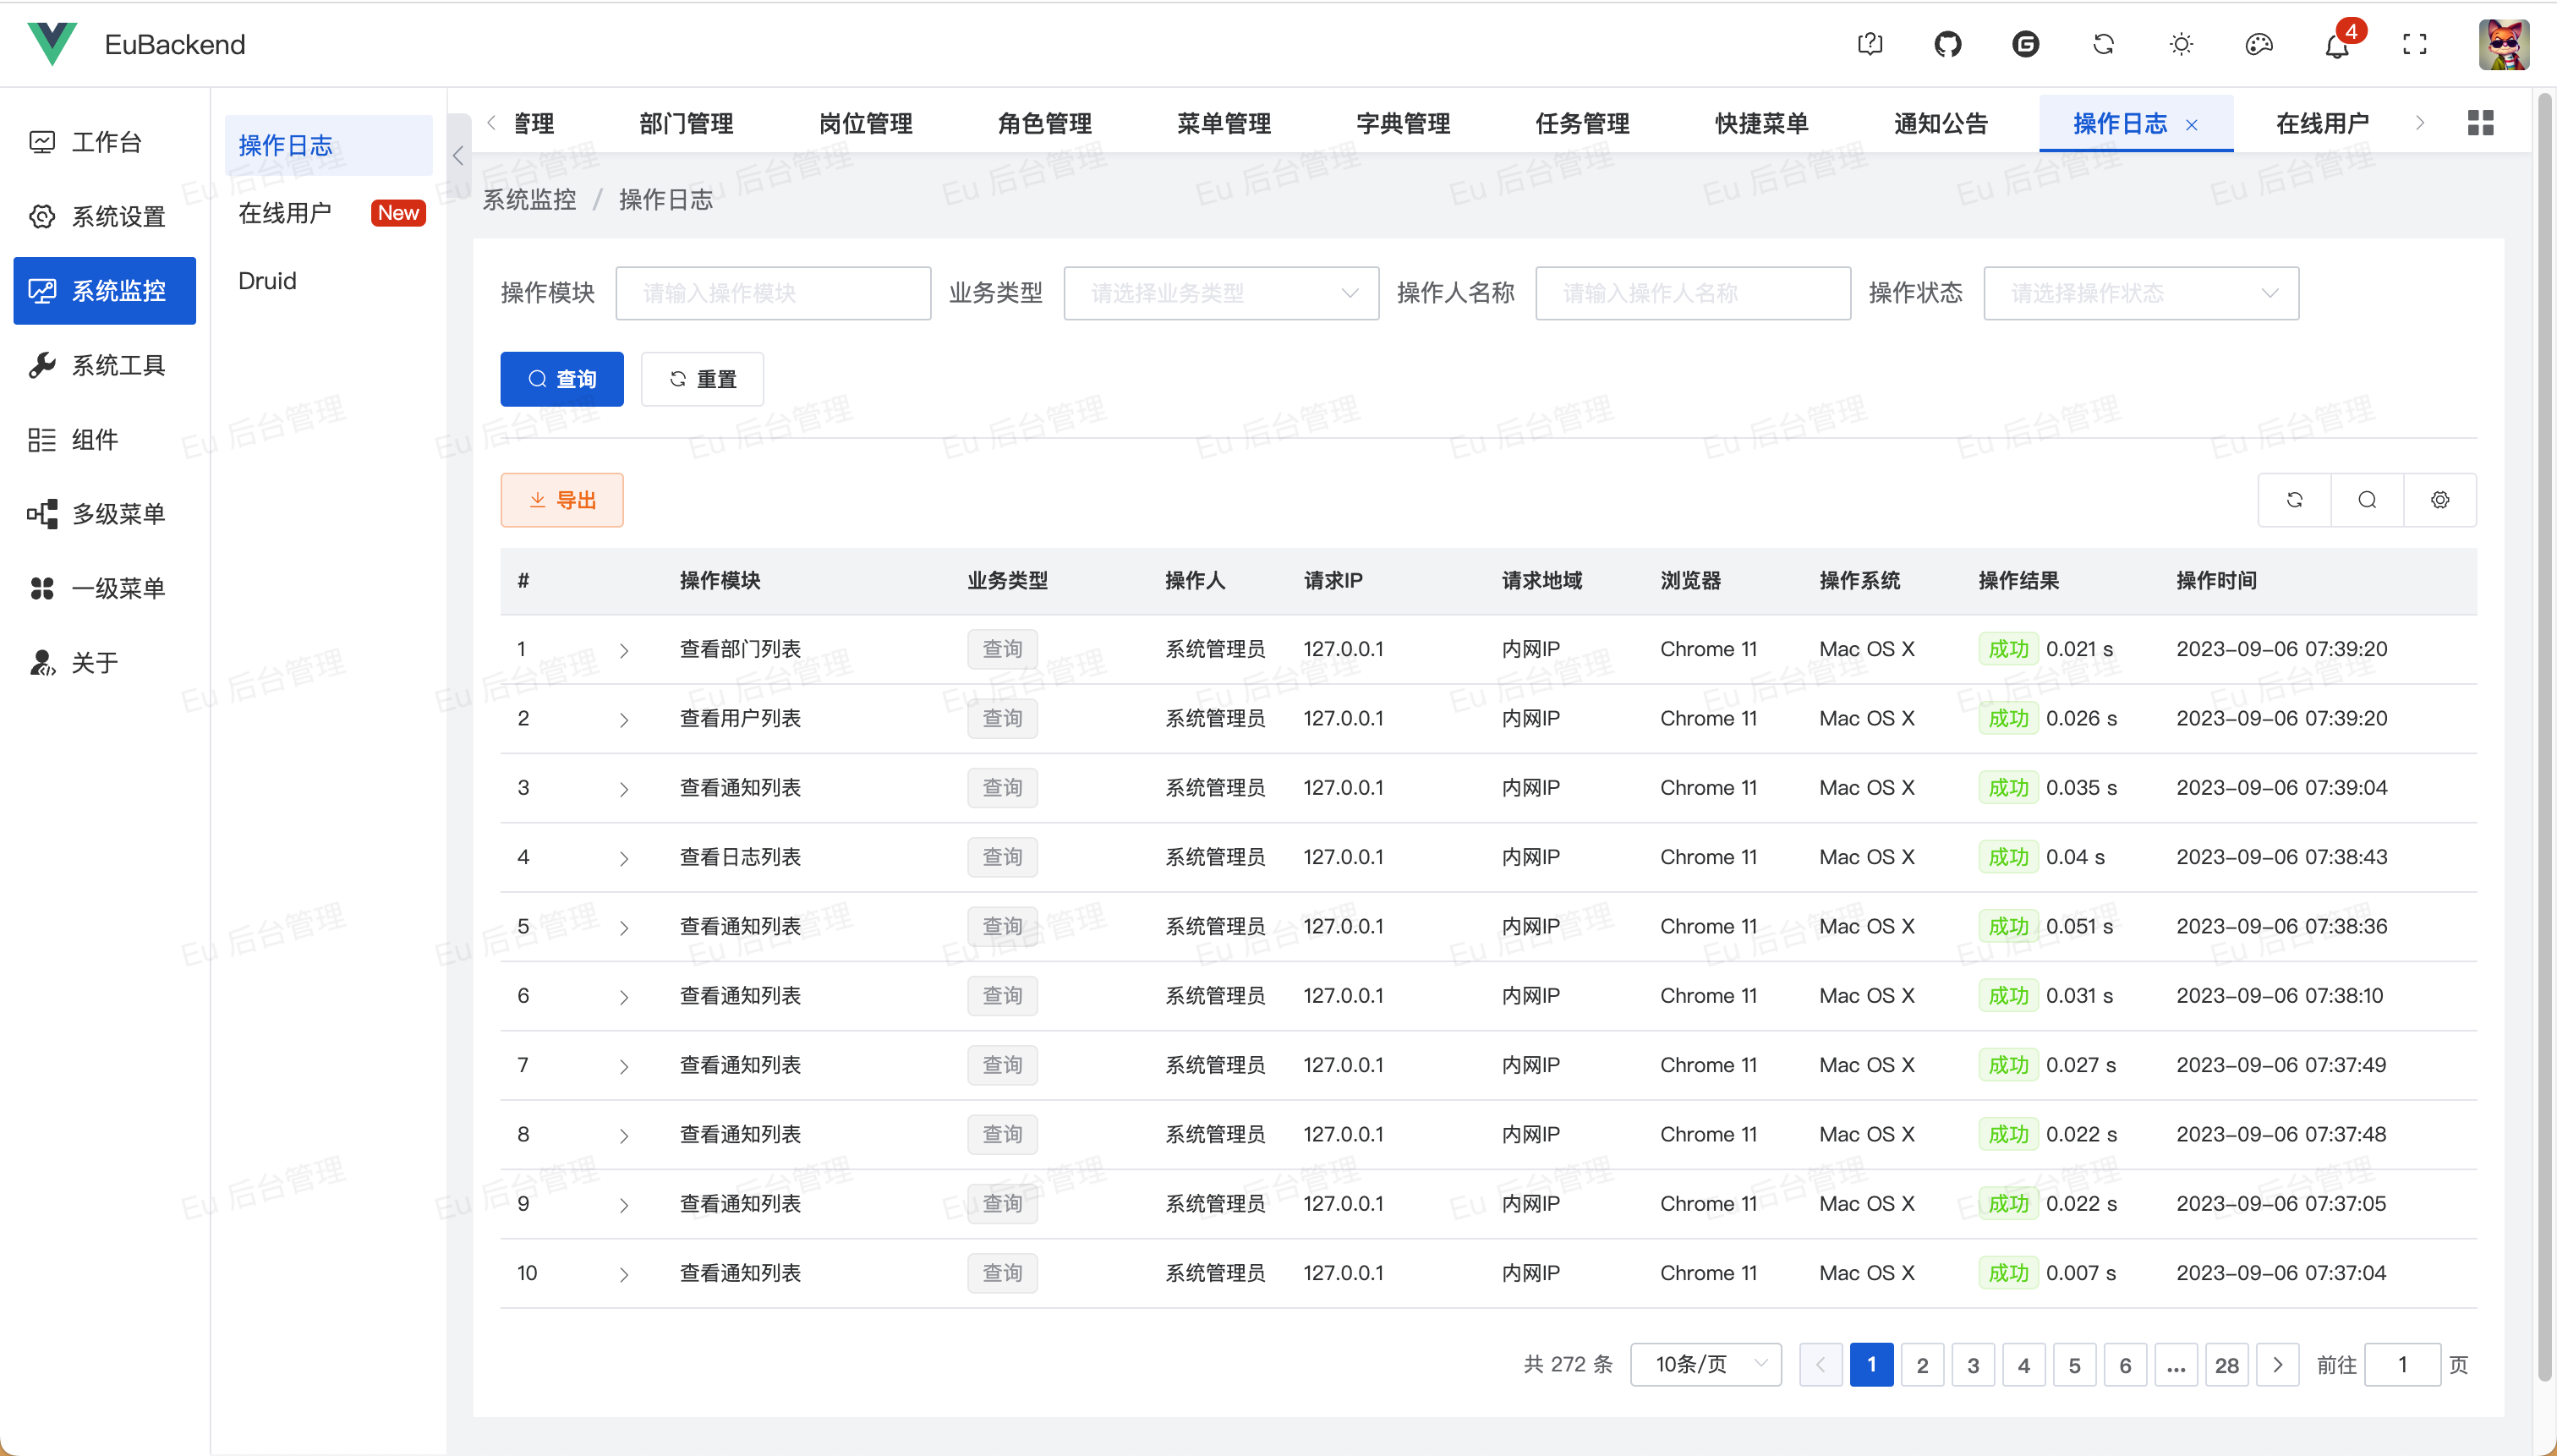Select Druid submenu item
The image size is (2557, 1456).
point(328,281)
